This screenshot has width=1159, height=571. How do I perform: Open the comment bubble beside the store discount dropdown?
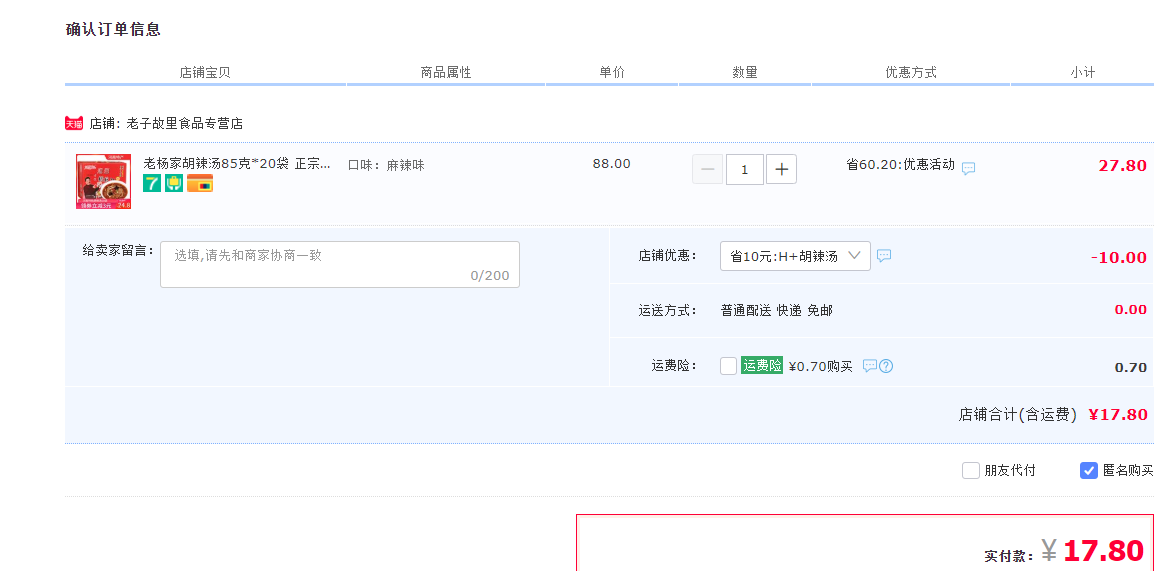pyautogui.click(x=883, y=256)
